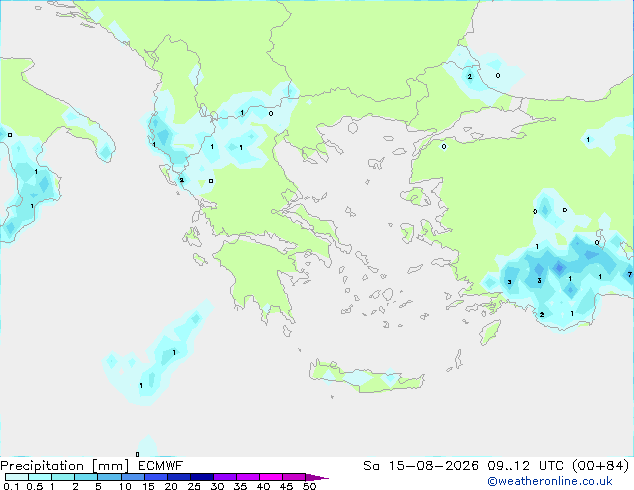Click the '10' legend label
This screenshot has height=490, width=634.
125,486
